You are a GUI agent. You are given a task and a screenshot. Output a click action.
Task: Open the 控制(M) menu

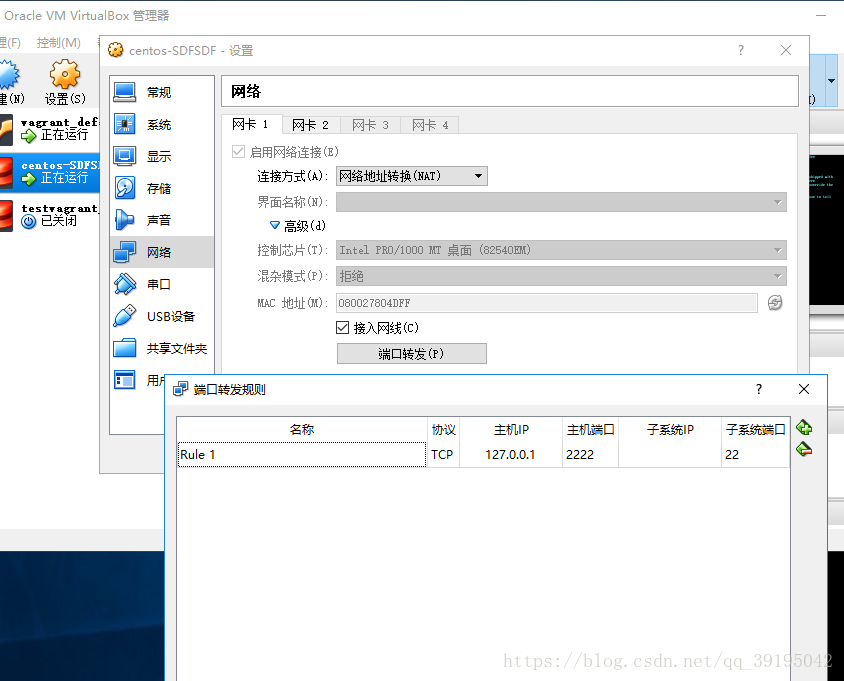click(59, 43)
